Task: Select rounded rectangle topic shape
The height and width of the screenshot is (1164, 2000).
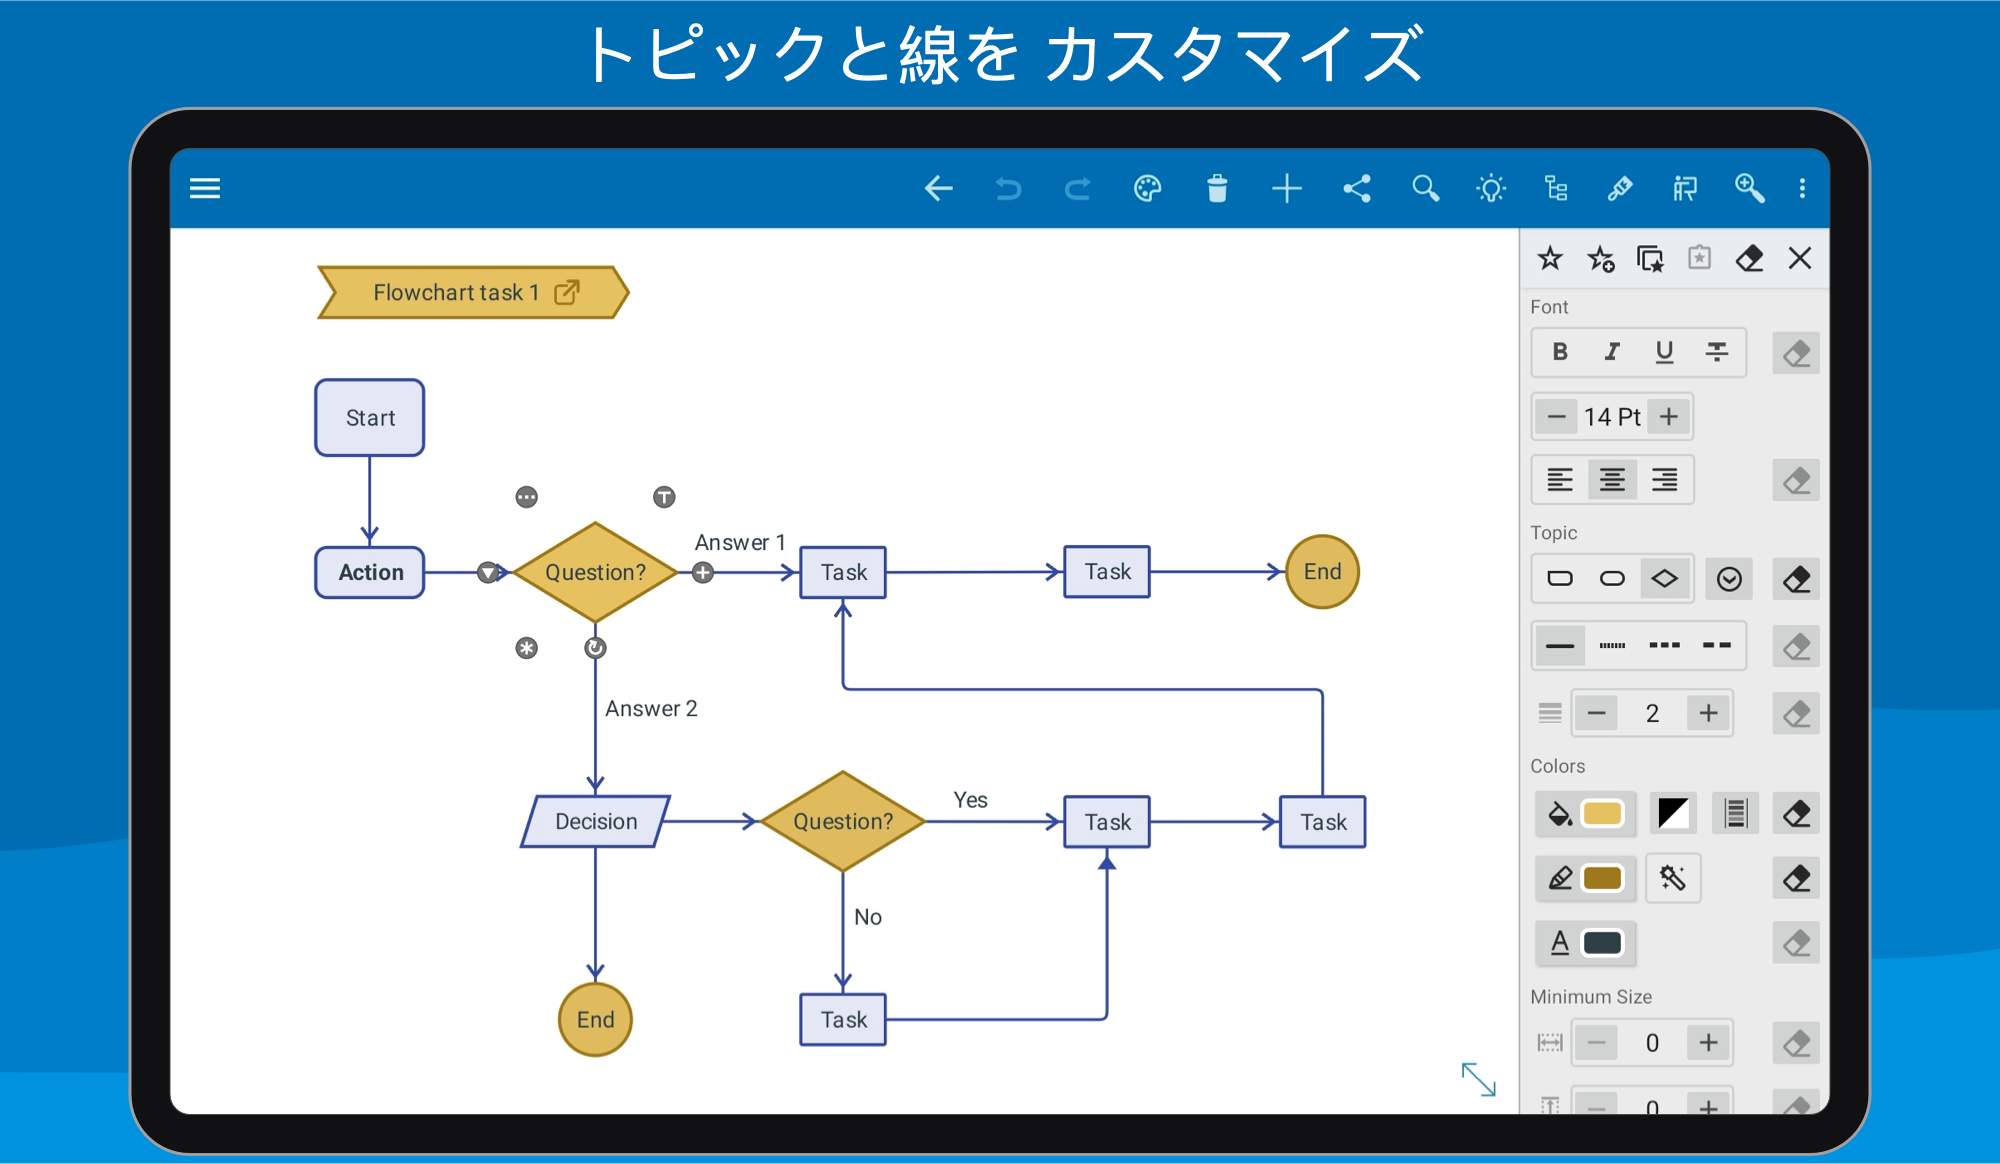Action: pyautogui.click(x=1560, y=579)
